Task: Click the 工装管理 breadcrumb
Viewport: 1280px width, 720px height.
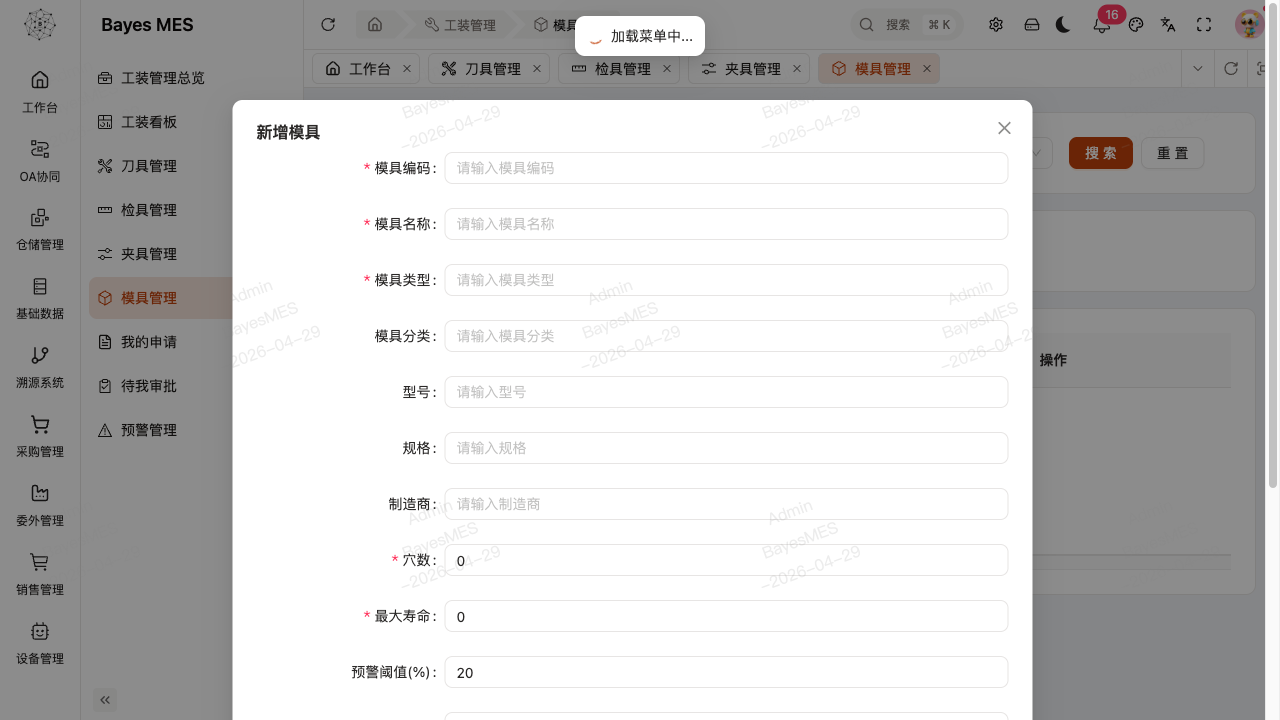Action: [x=460, y=25]
